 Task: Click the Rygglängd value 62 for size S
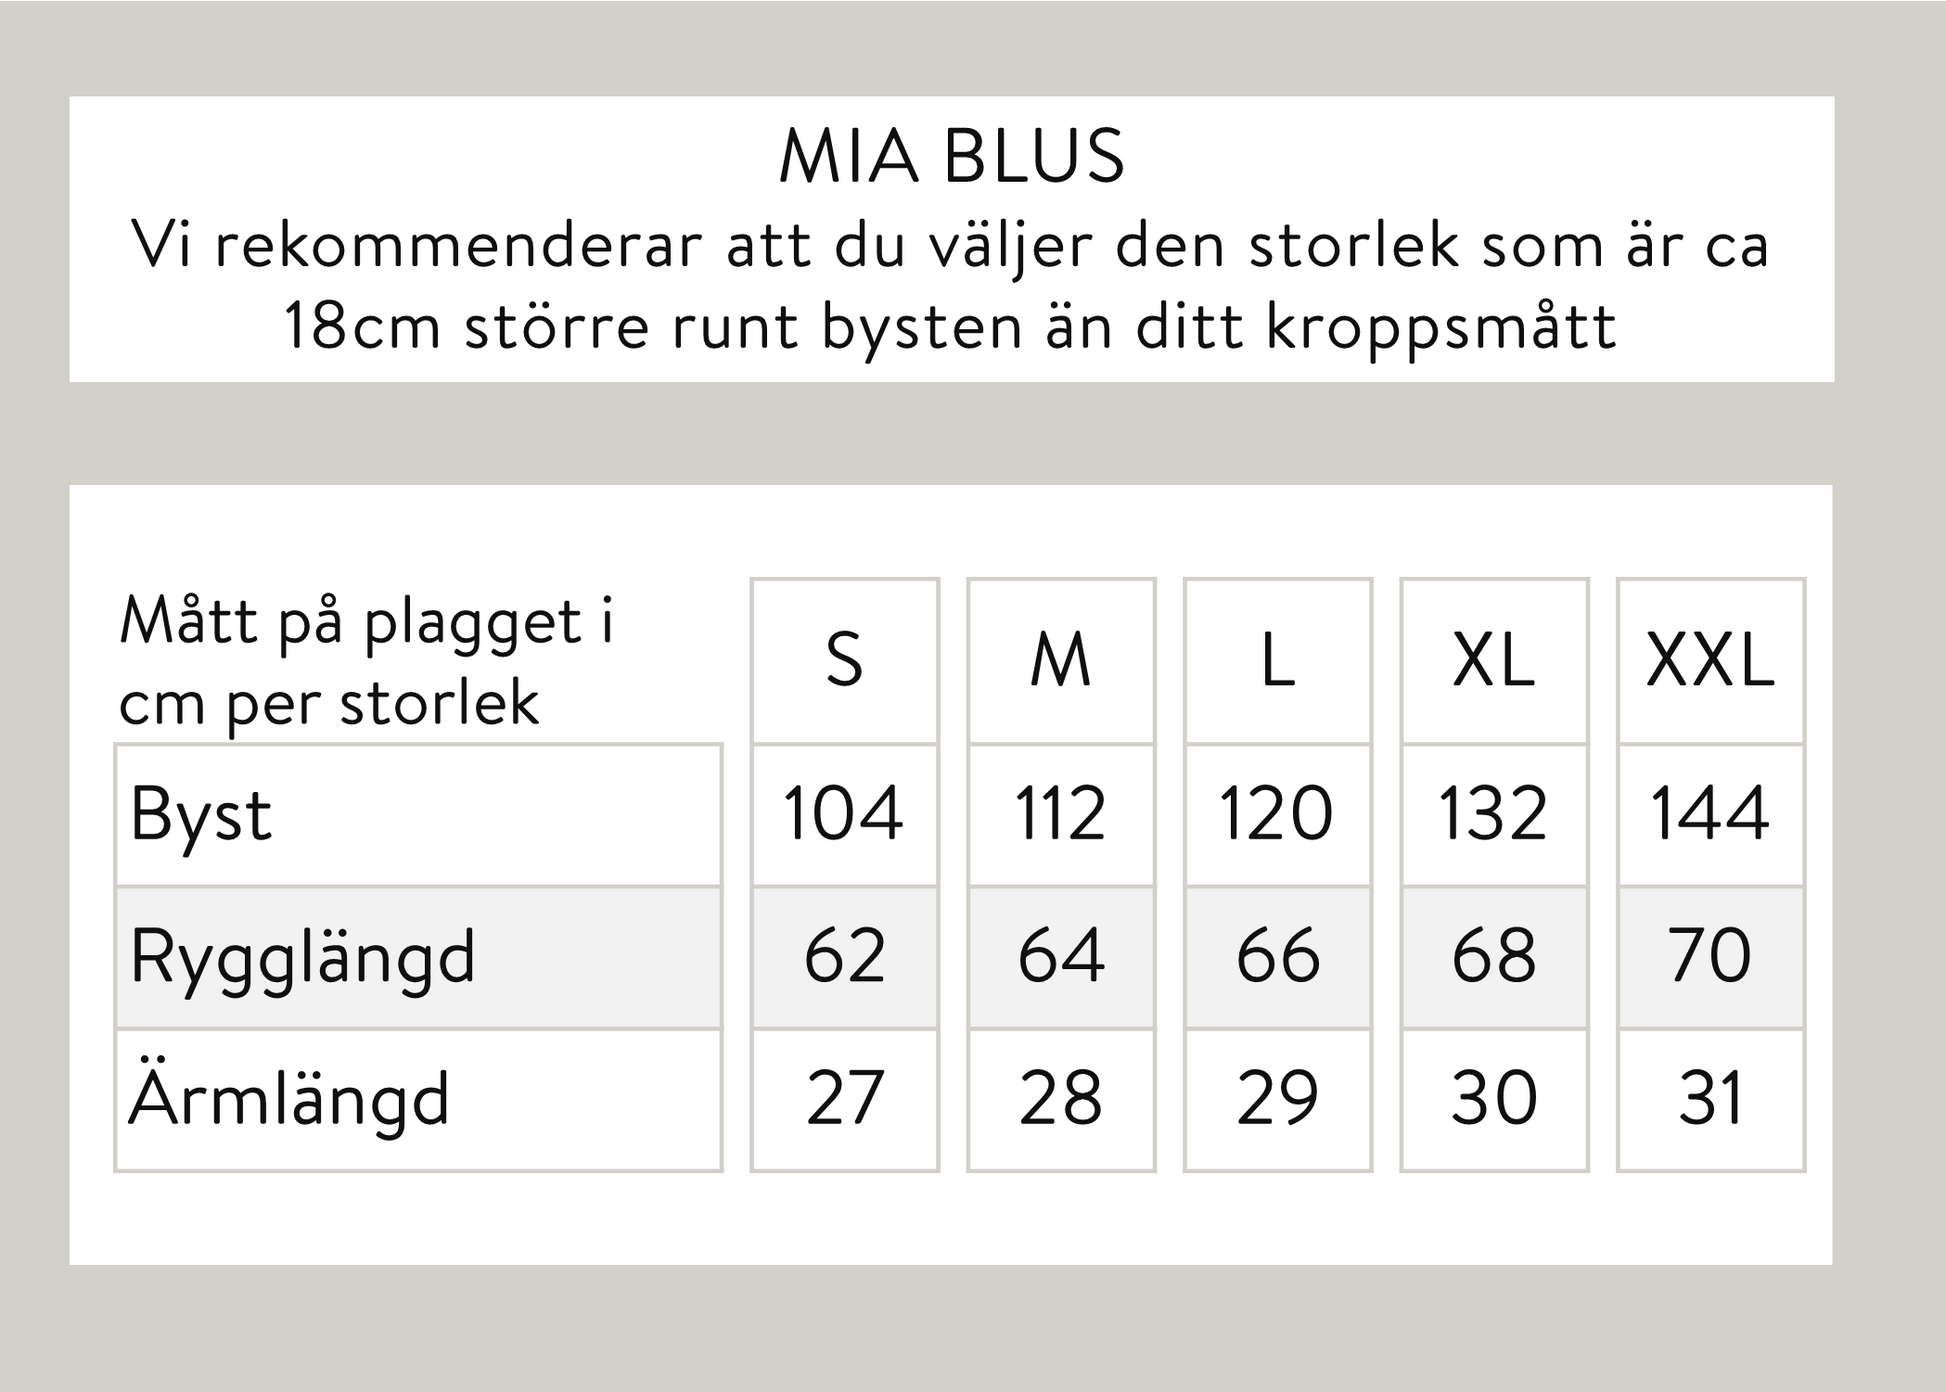(x=844, y=956)
